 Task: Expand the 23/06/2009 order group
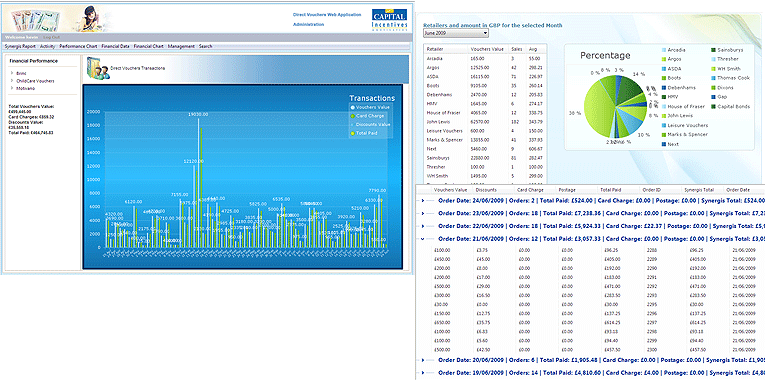[423, 213]
